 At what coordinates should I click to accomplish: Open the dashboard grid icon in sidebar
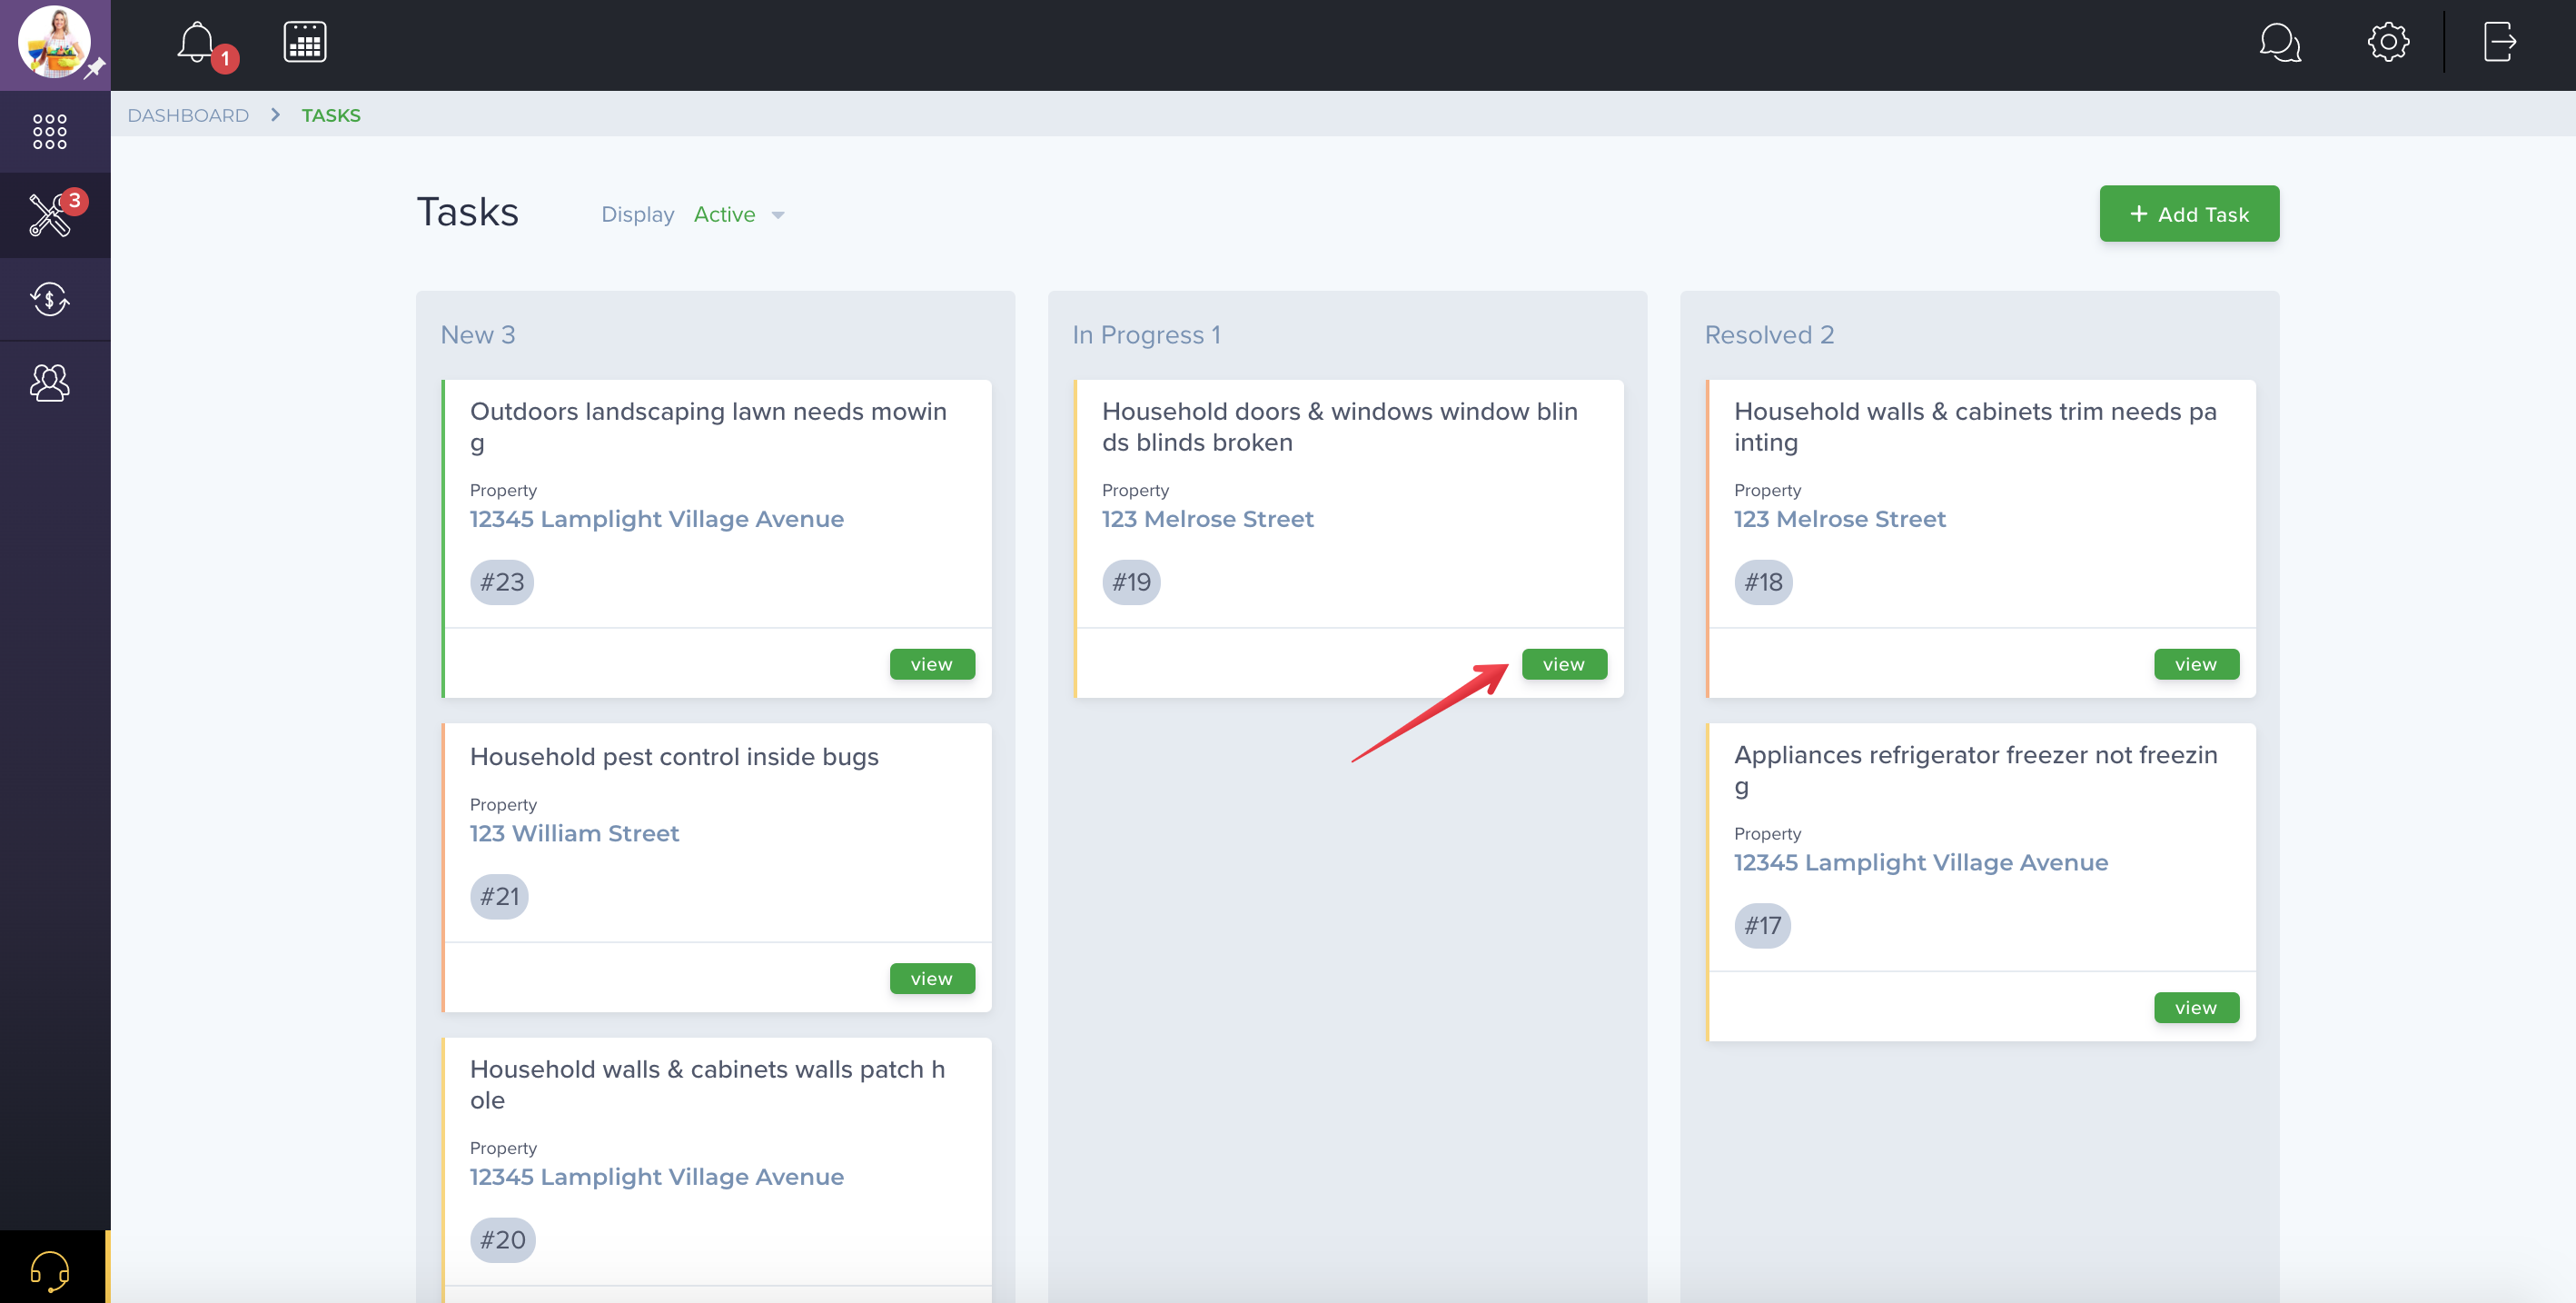49,131
